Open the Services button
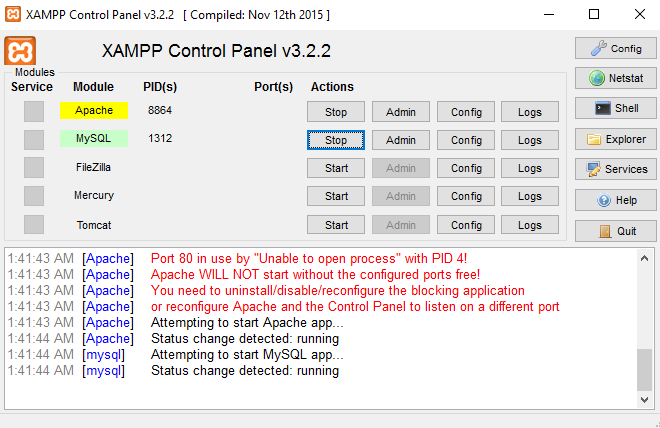 [x=615, y=169]
